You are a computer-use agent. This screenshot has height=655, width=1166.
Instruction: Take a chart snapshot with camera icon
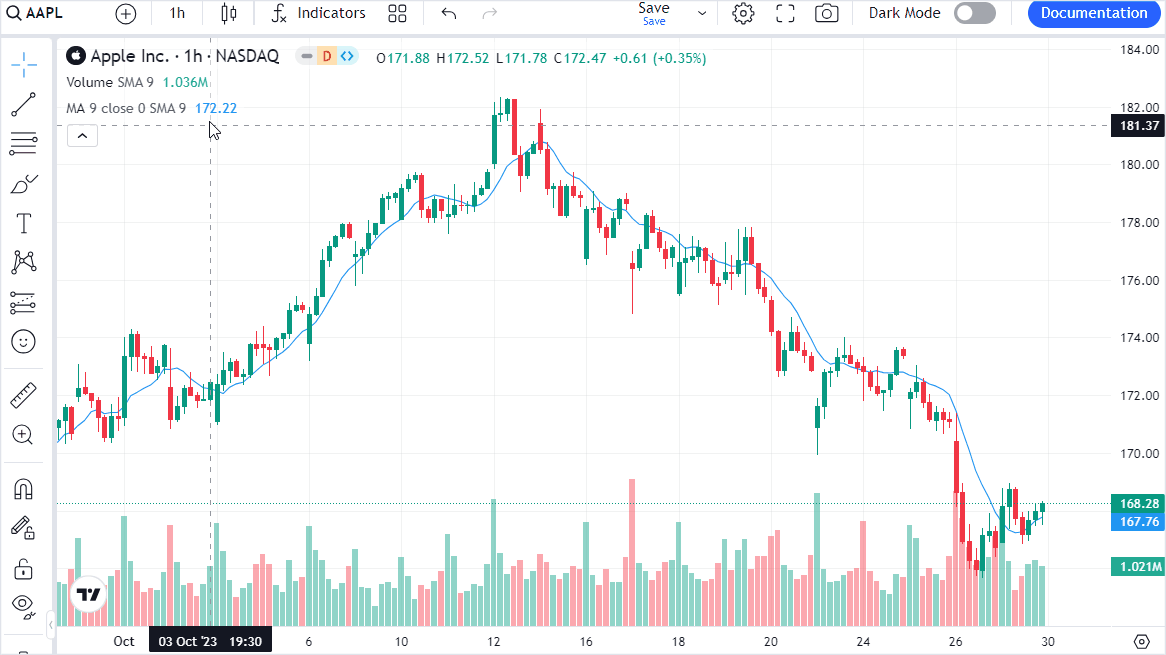click(x=826, y=13)
